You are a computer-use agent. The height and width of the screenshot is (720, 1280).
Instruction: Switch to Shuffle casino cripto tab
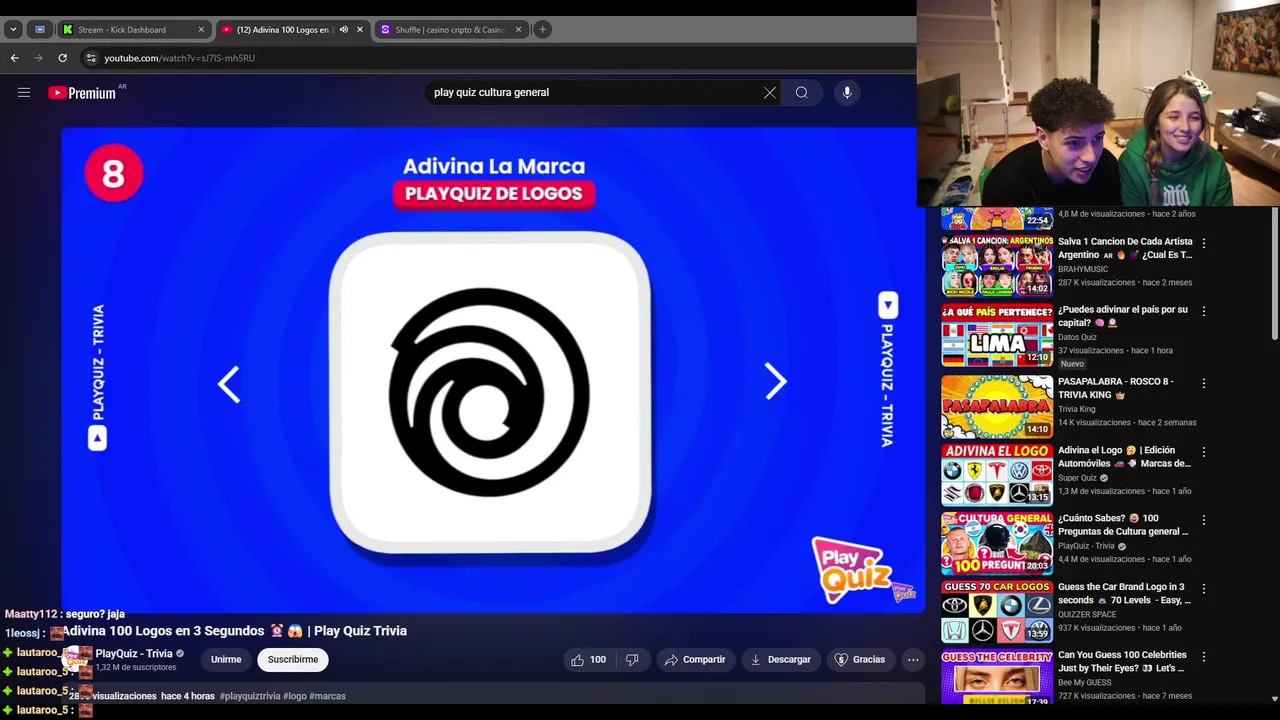click(x=450, y=29)
